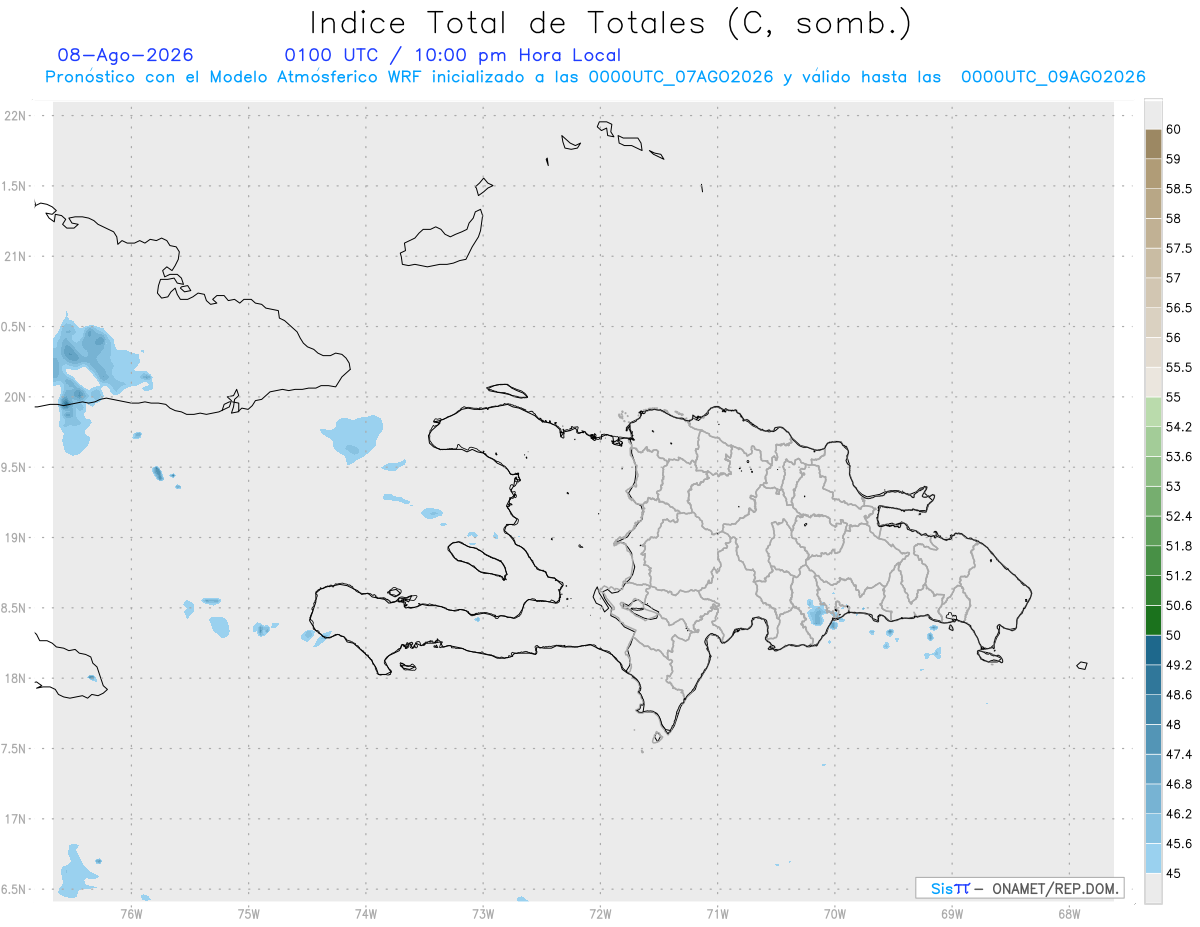
Task: Click the legend value "48"
Action: (1173, 725)
